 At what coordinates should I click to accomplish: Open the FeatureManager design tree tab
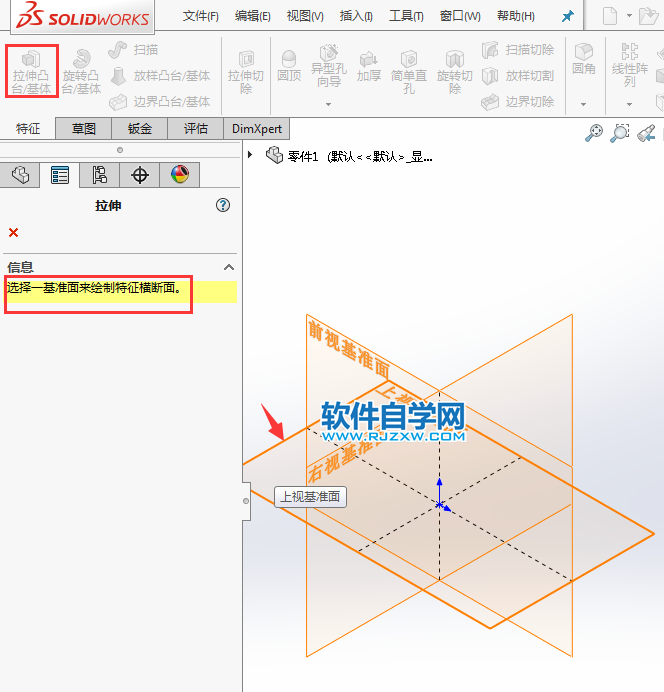point(20,175)
